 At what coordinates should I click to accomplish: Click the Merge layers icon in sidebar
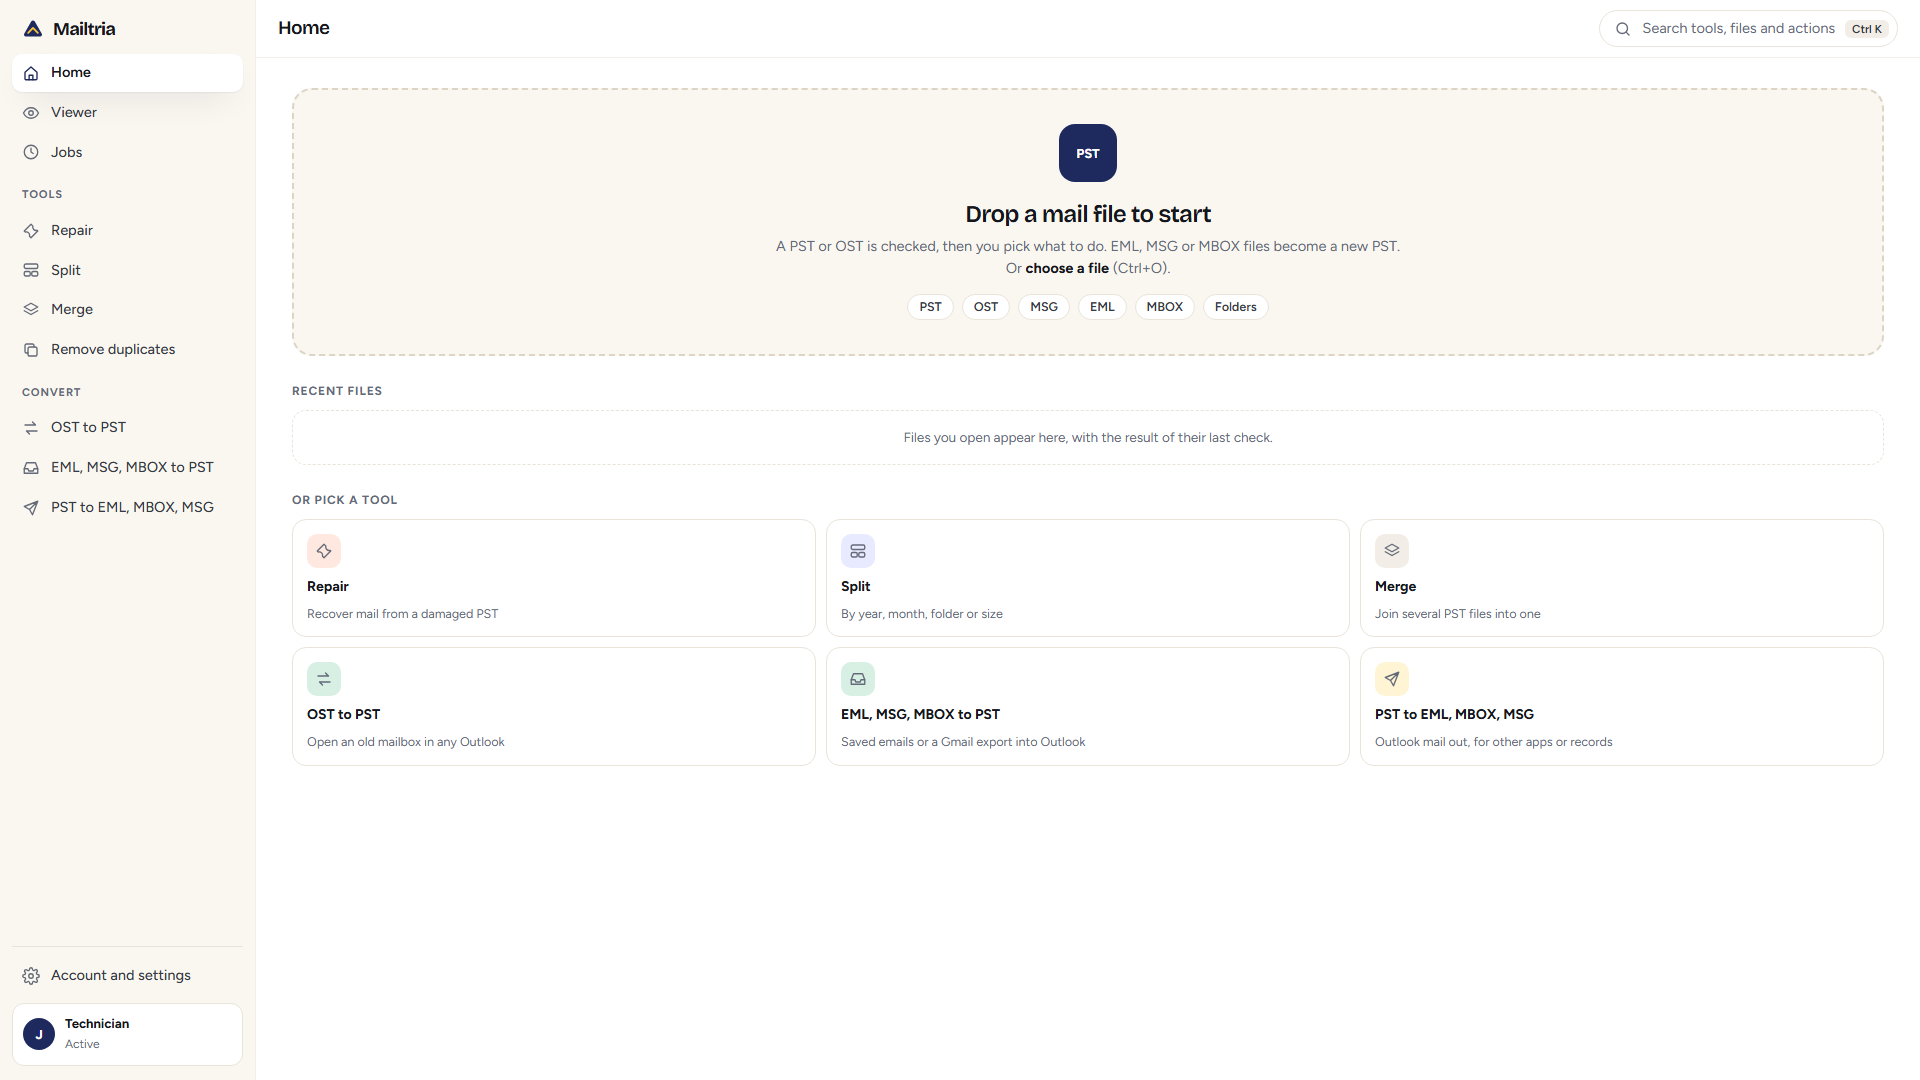pyautogui.click(x=31, y=310)
